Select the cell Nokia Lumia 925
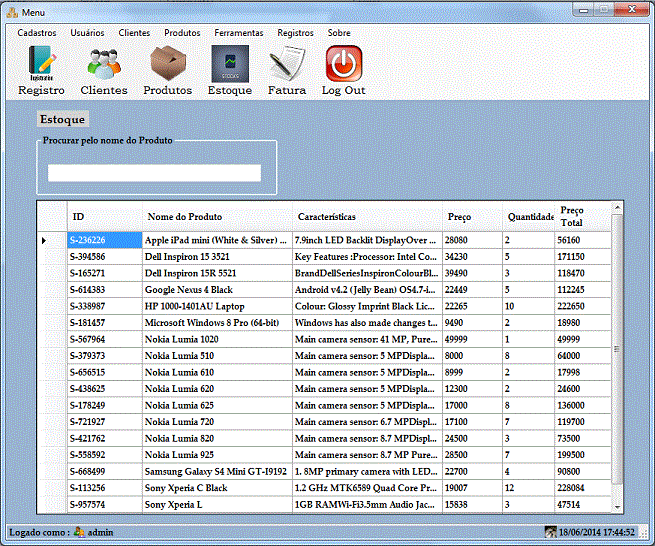Image resolution: width=655 pixels, height=546 pixels. [x=217, y=455]
